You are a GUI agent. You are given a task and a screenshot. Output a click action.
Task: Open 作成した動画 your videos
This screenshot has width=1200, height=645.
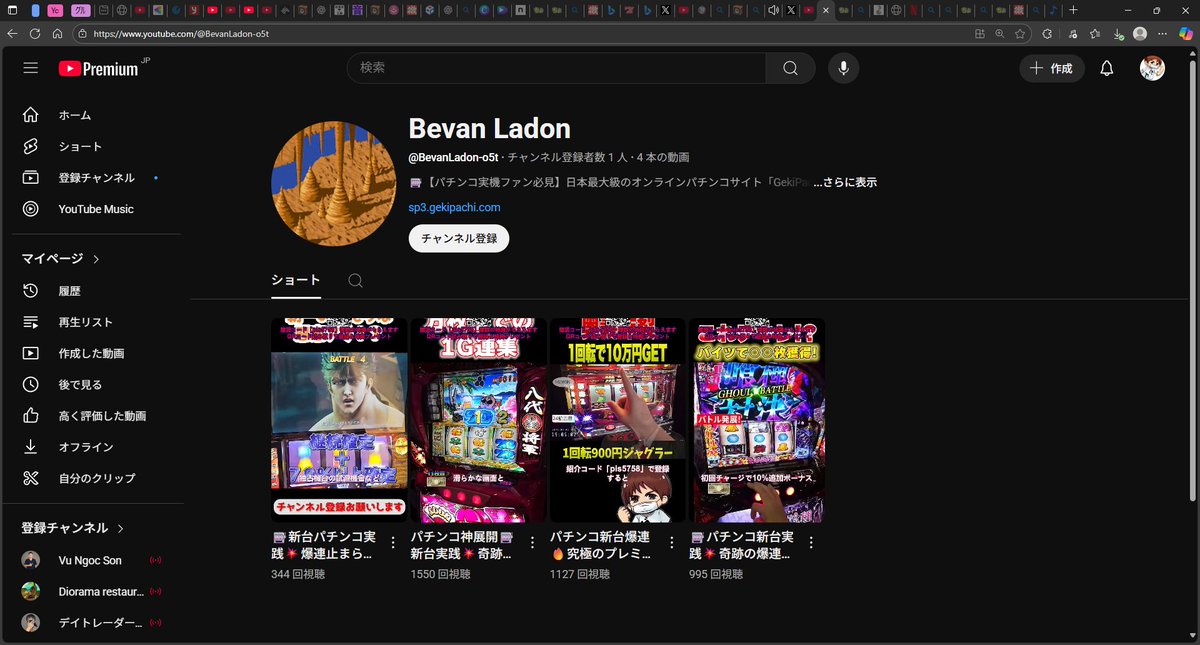[x=90, y=353]
